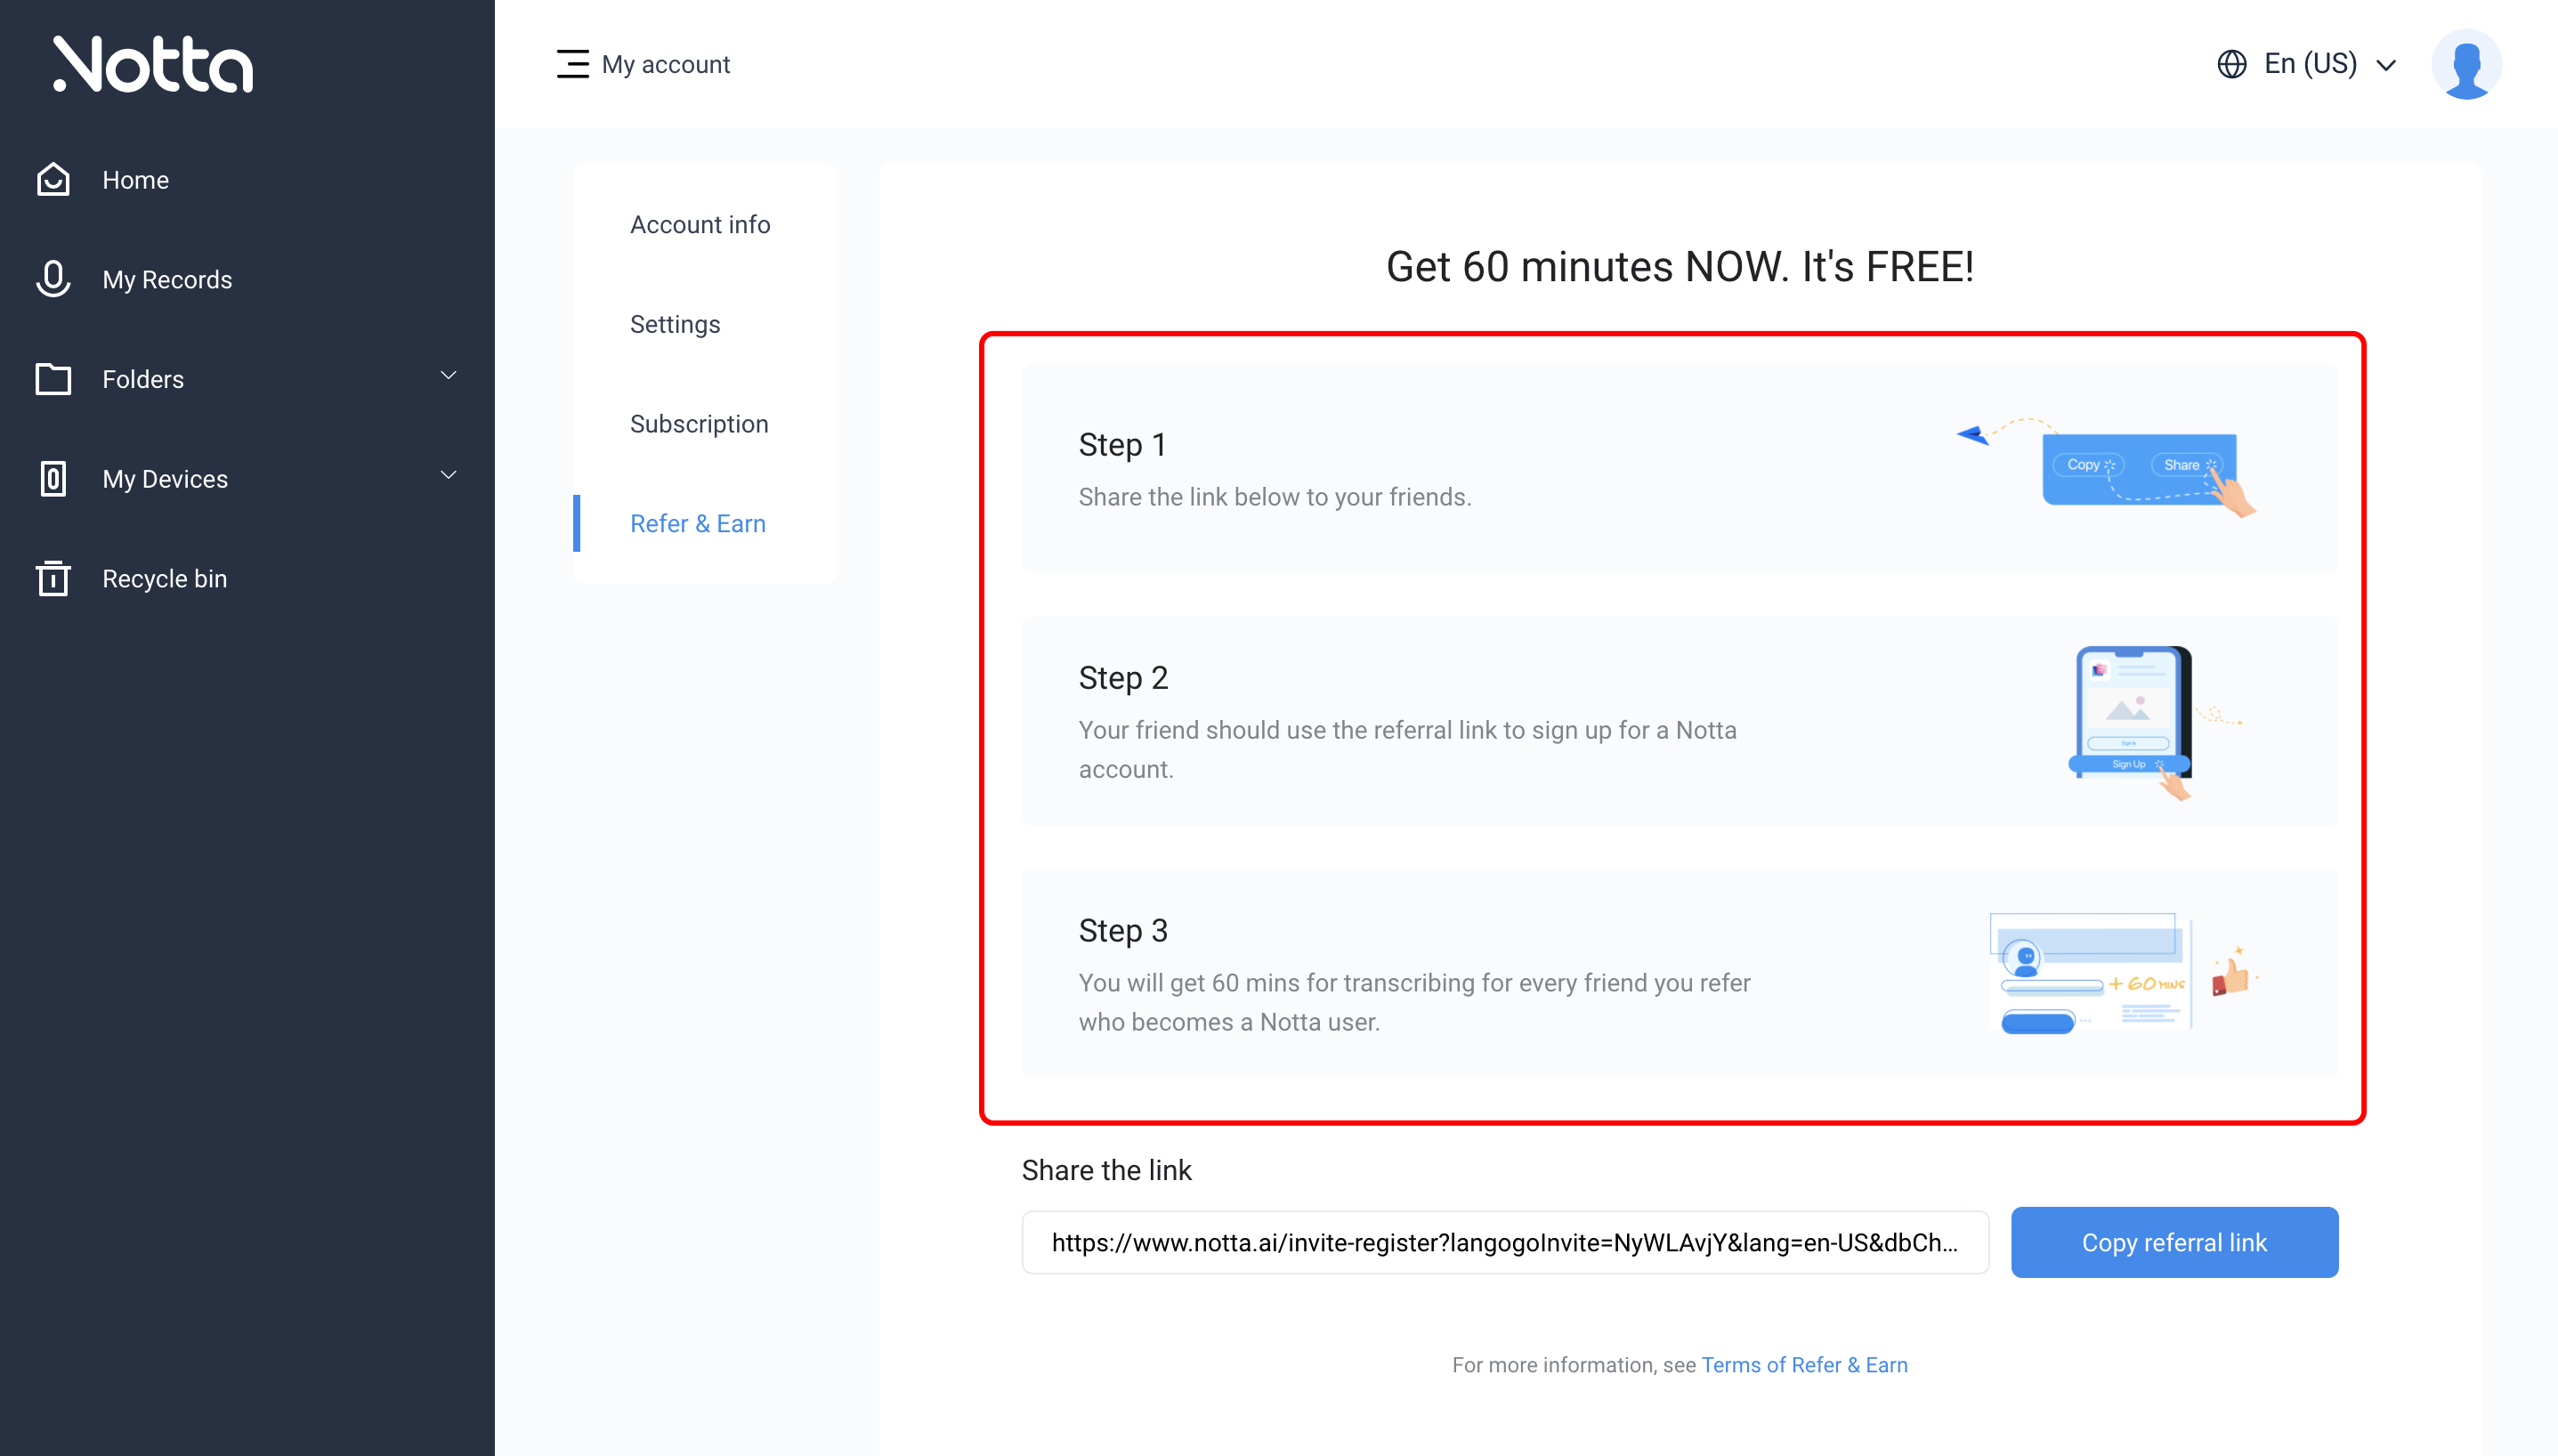2558x1456 pixels.
Task: Expand the Folders chevron
Action: coord(449,376)
